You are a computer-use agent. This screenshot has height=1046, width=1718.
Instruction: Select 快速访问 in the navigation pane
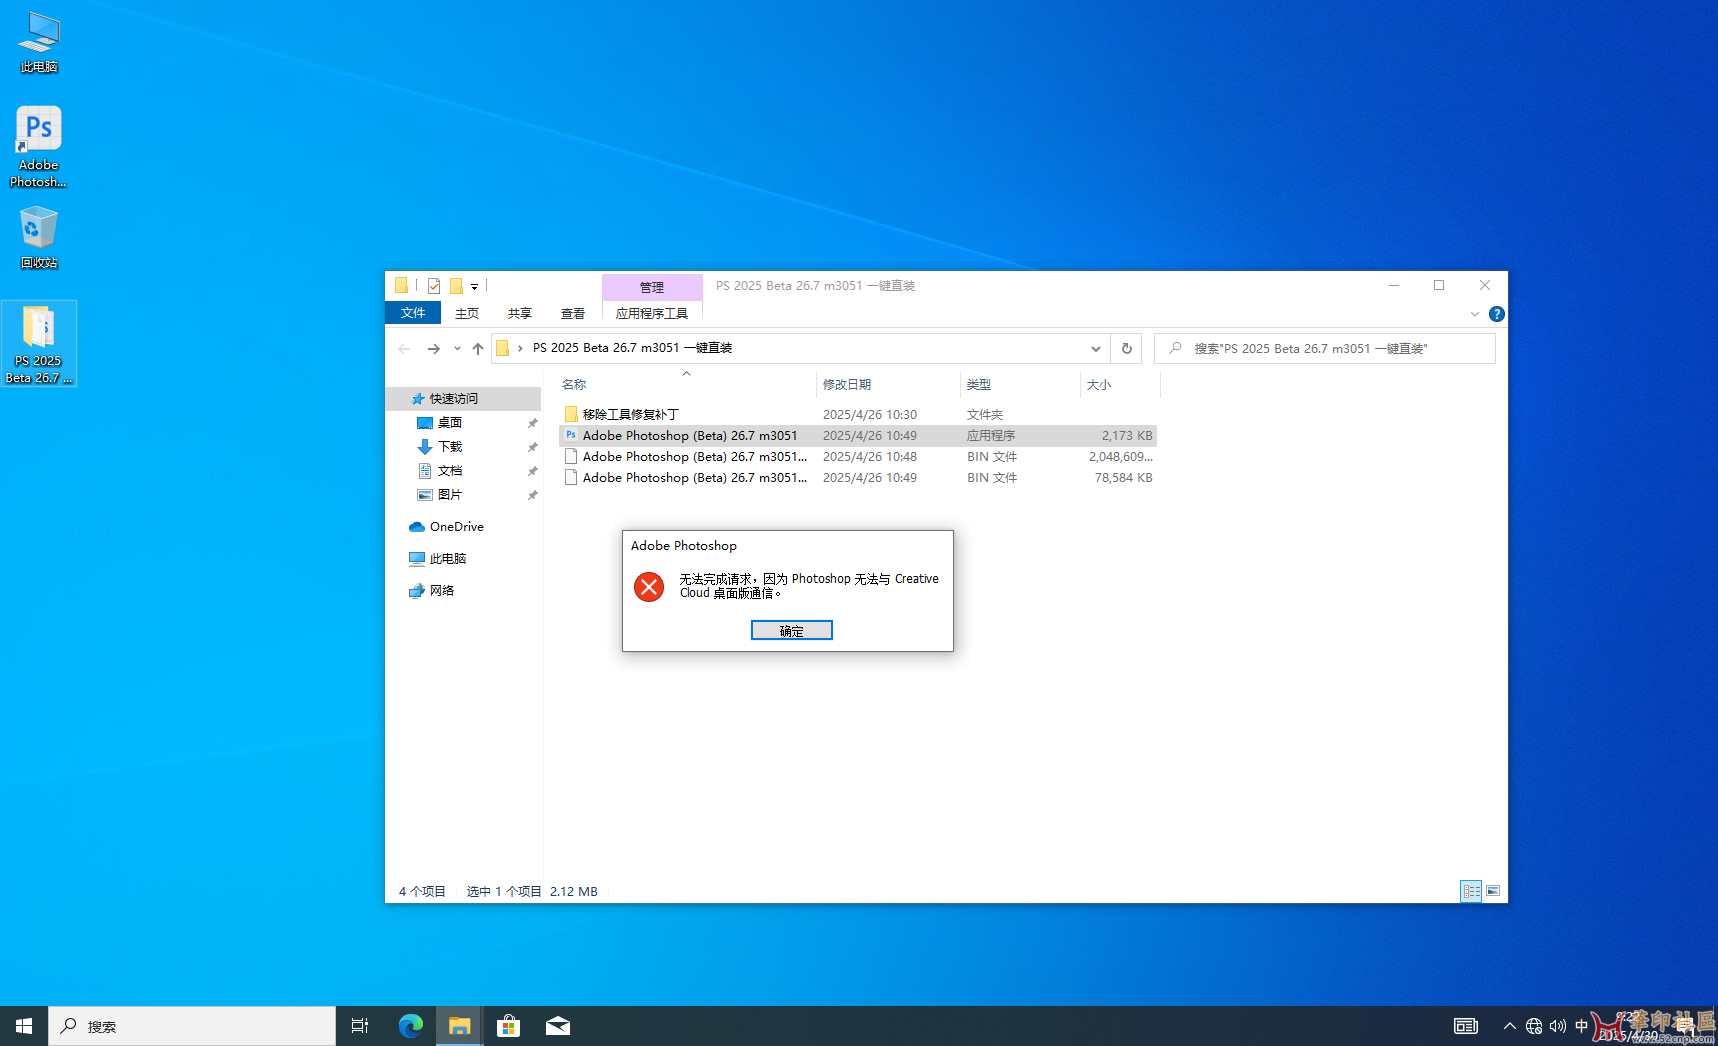pyautogui.click(x=464, y=398)
